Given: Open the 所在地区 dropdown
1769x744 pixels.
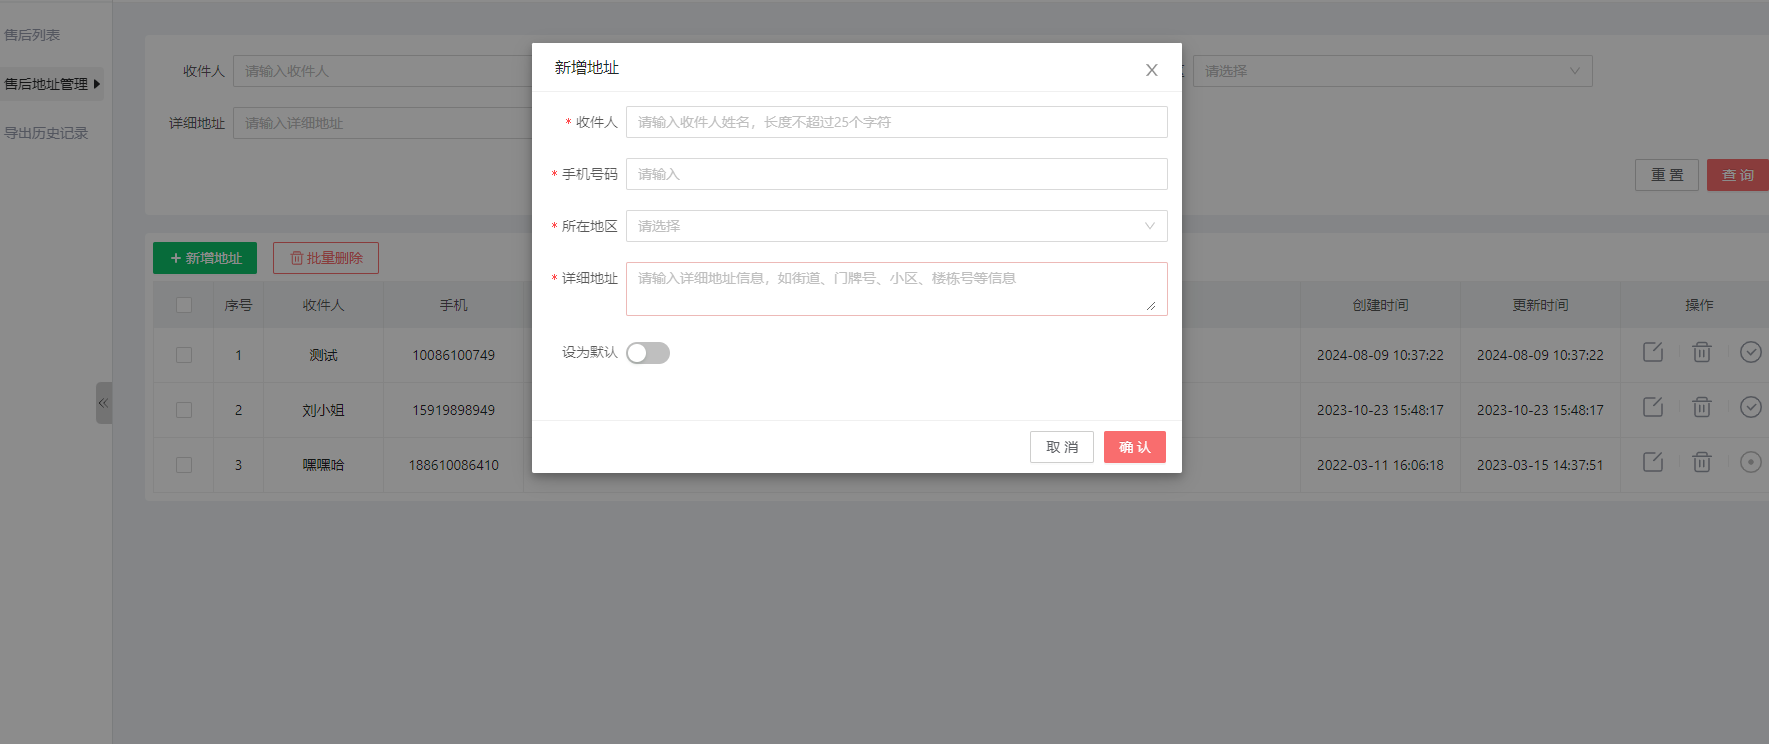Looking at the screenshot, I should 896,226.
